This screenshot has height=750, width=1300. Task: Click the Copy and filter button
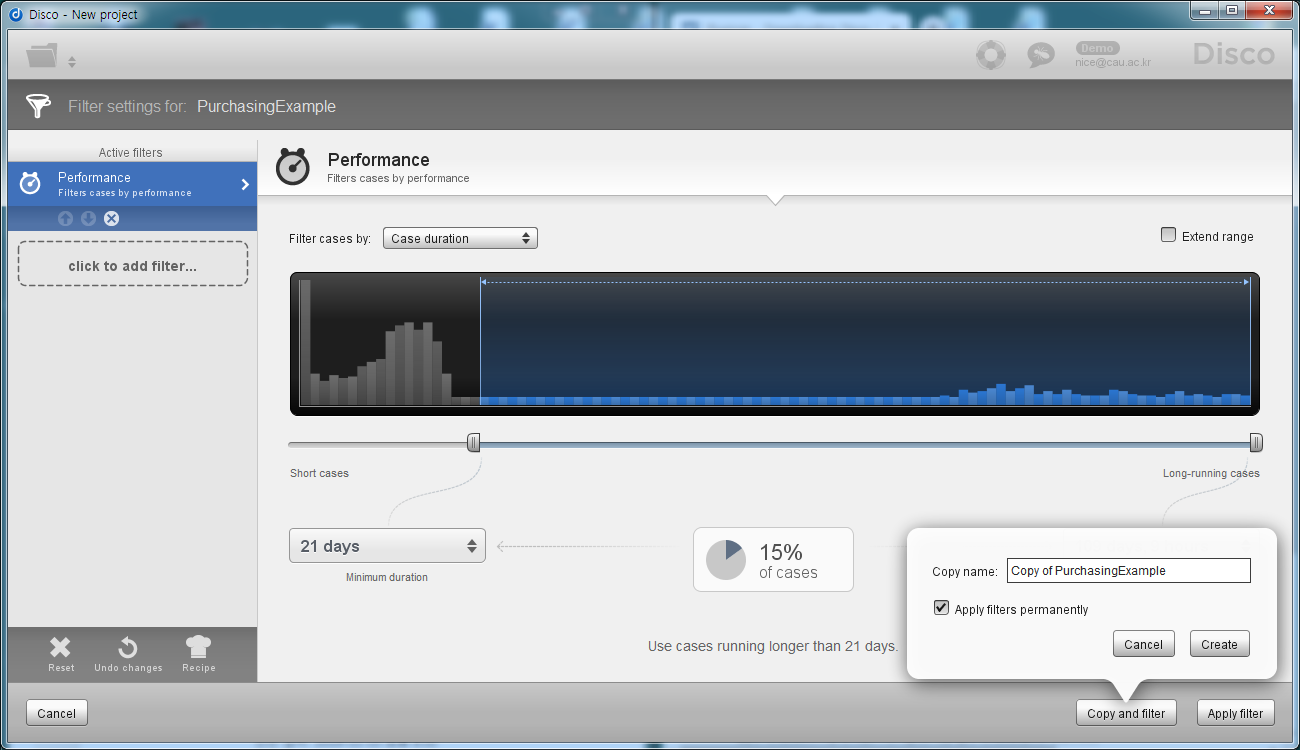point(1126,713)
